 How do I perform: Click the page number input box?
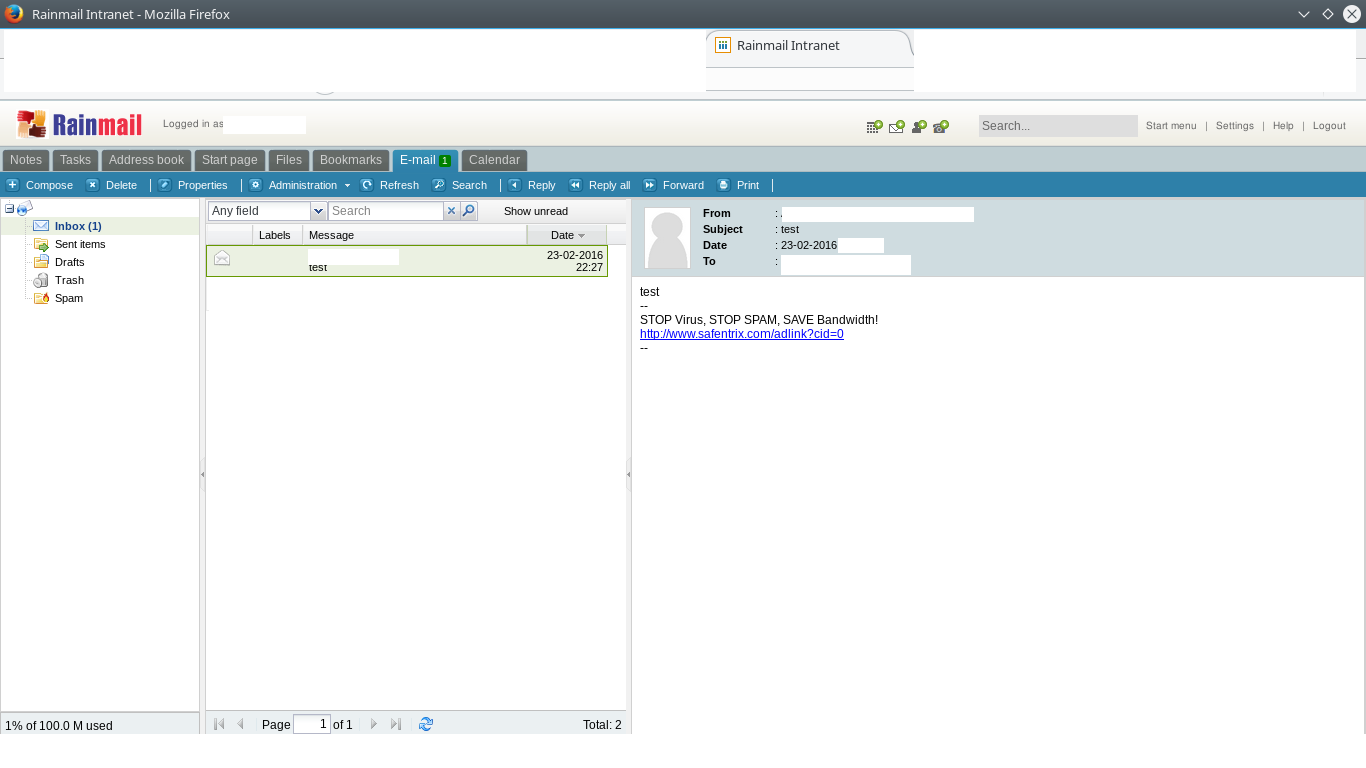click(312, 724)
